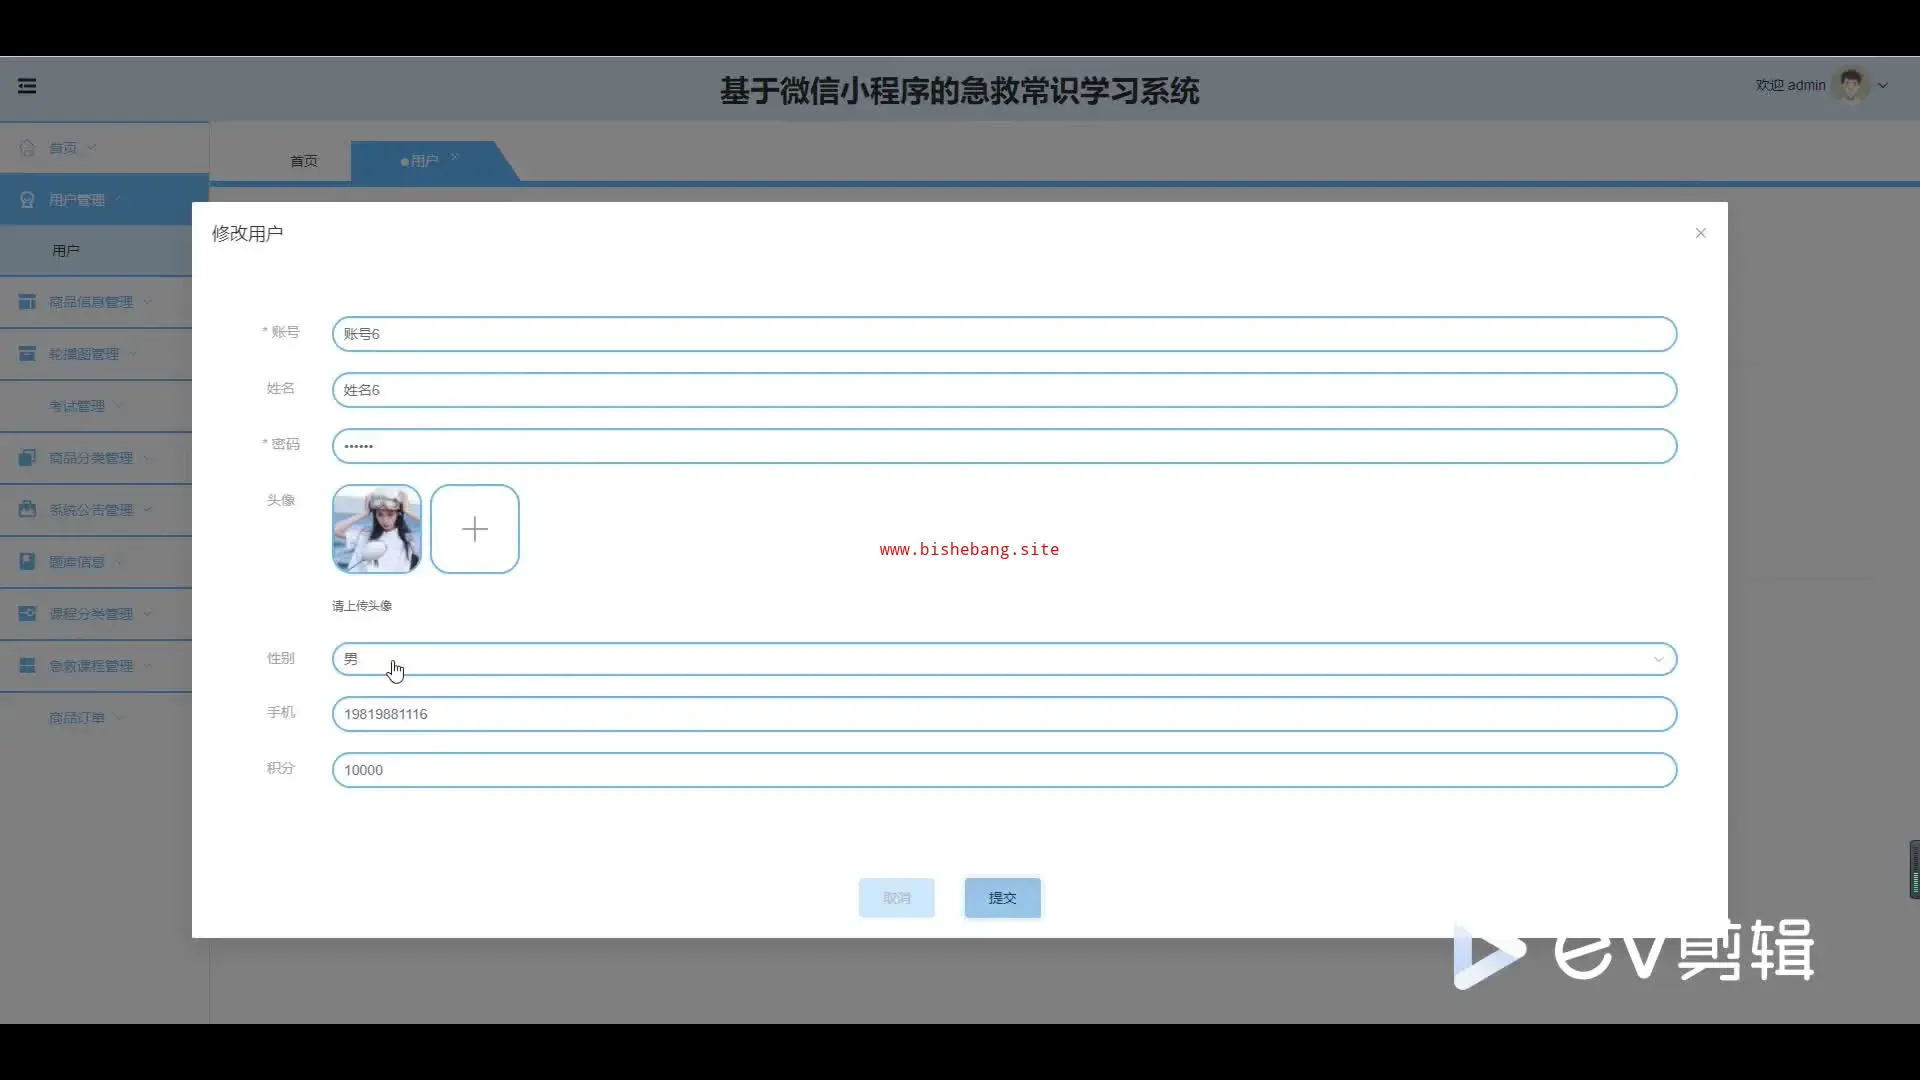Open the 性别 gender dropdown
The width and height of the screenshot is (1920, 1080).
click(1003, 659)
